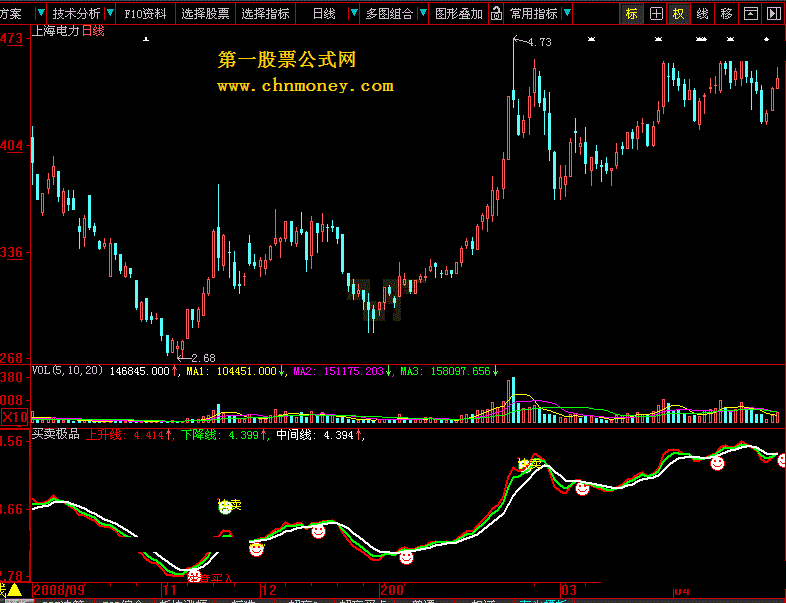
Task: Click the 2008/09 date on time axis
Action: point(59,589)
